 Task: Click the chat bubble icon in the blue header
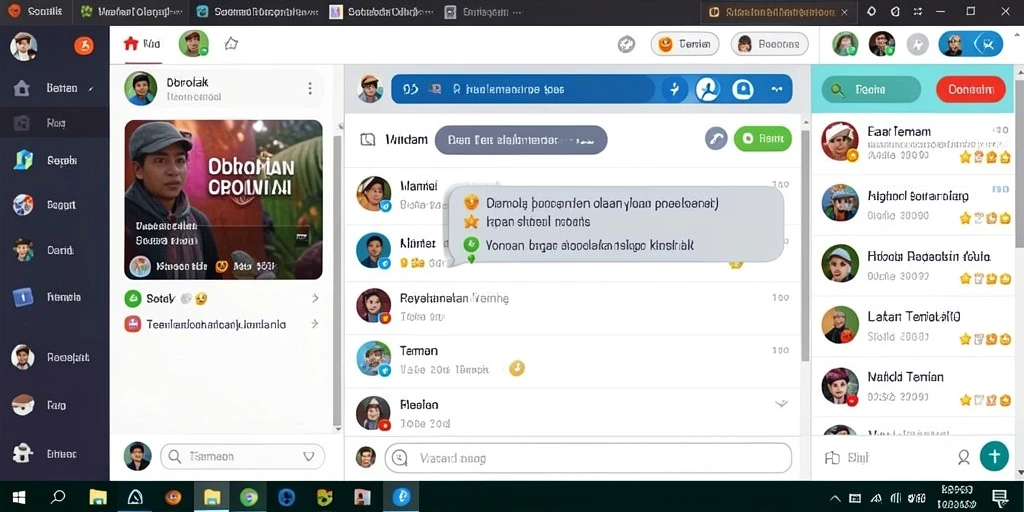pyautogui.click(x=743, y=89)
